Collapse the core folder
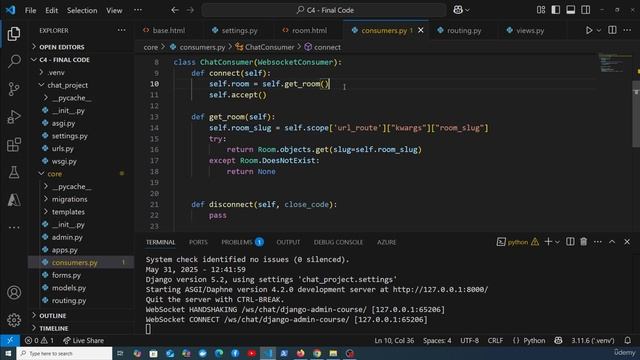The width and height of the screenshot is (640, 360). point(54,174)
